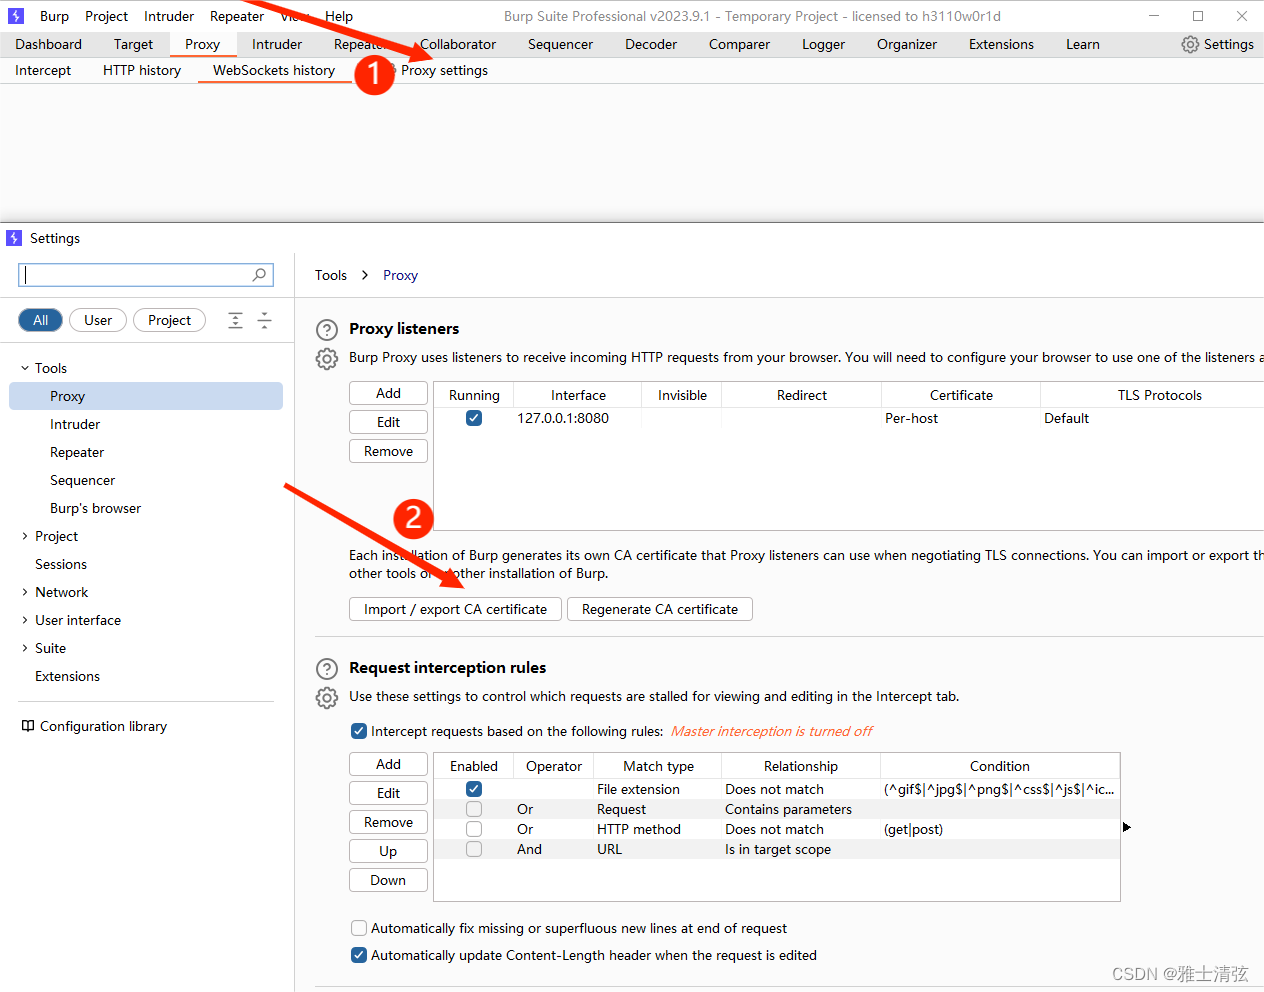The height and width of the screenshot is (992, 1264).
Task: Move interception rule Down
Action: [x=388, y=880]
